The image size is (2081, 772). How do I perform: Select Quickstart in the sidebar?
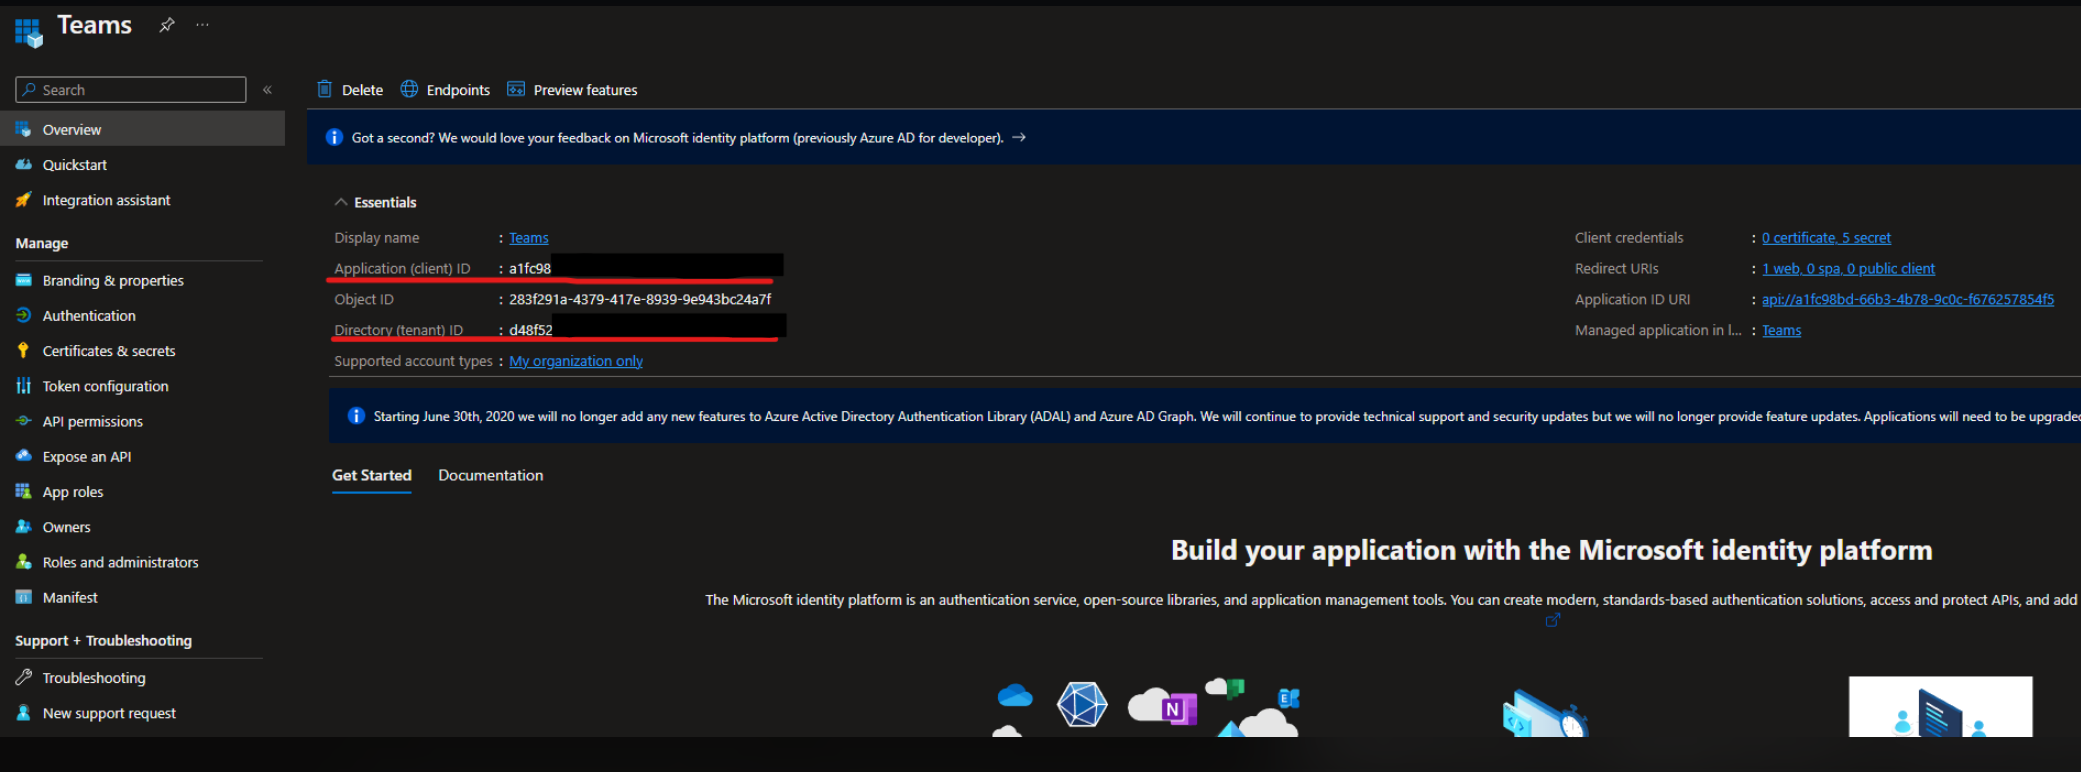(74, 165)
